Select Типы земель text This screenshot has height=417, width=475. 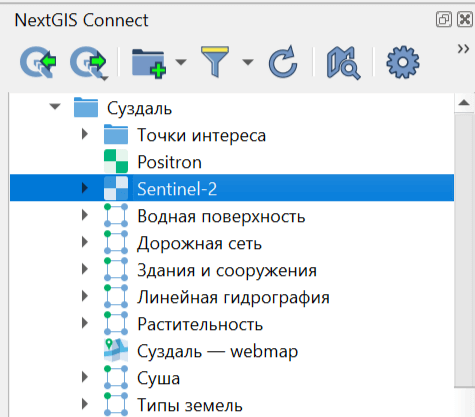190,405
